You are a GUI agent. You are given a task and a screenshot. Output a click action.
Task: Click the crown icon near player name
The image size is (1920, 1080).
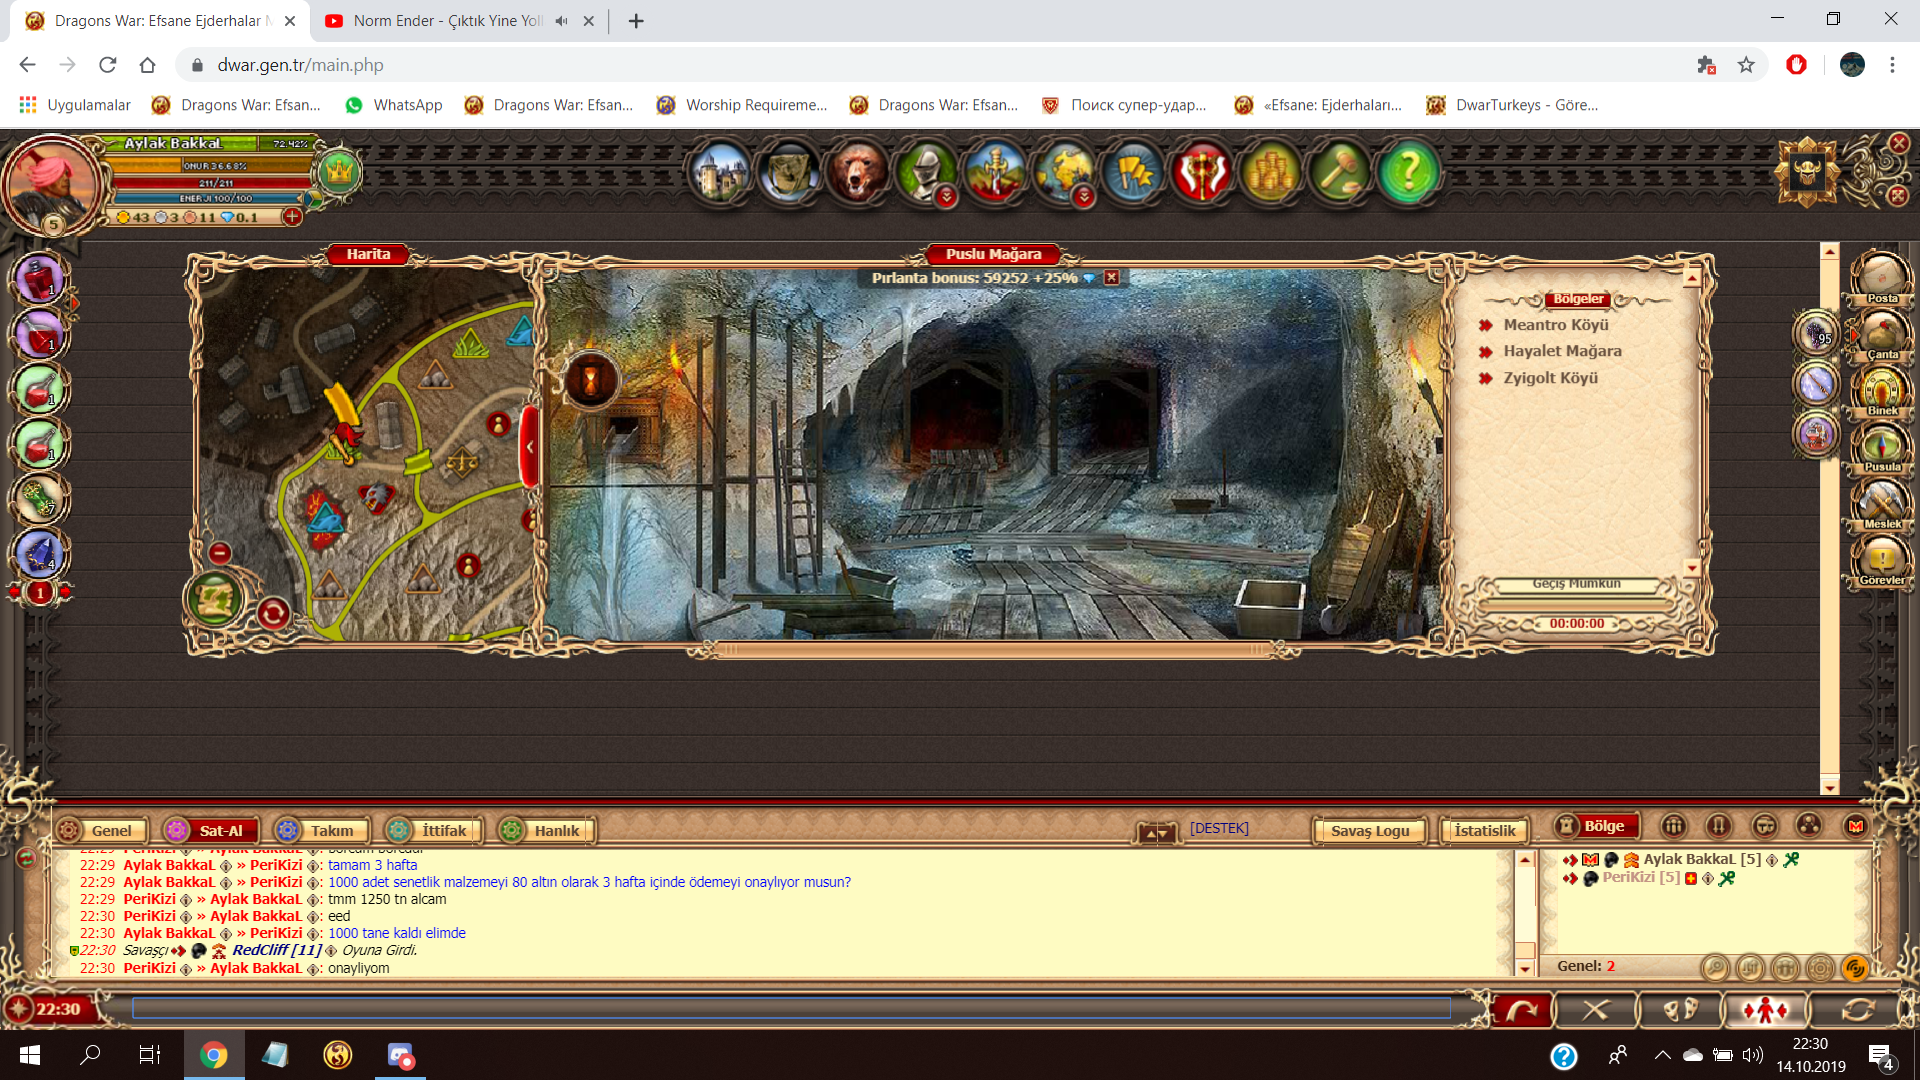[x=339, y=173]
